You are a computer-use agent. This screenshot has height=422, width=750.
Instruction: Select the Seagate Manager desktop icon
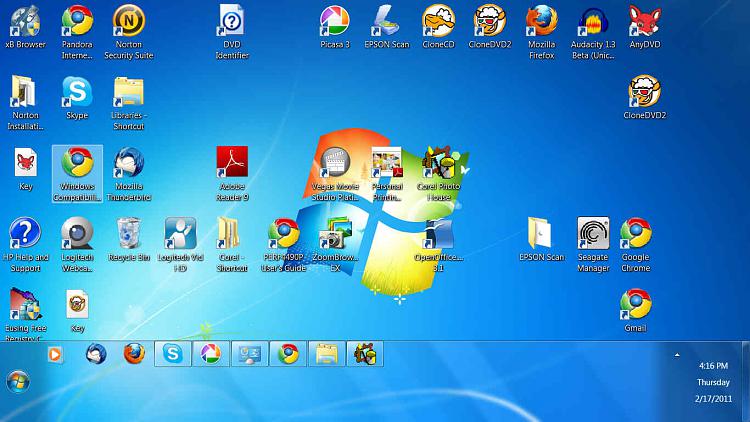(x=593, y=233)
